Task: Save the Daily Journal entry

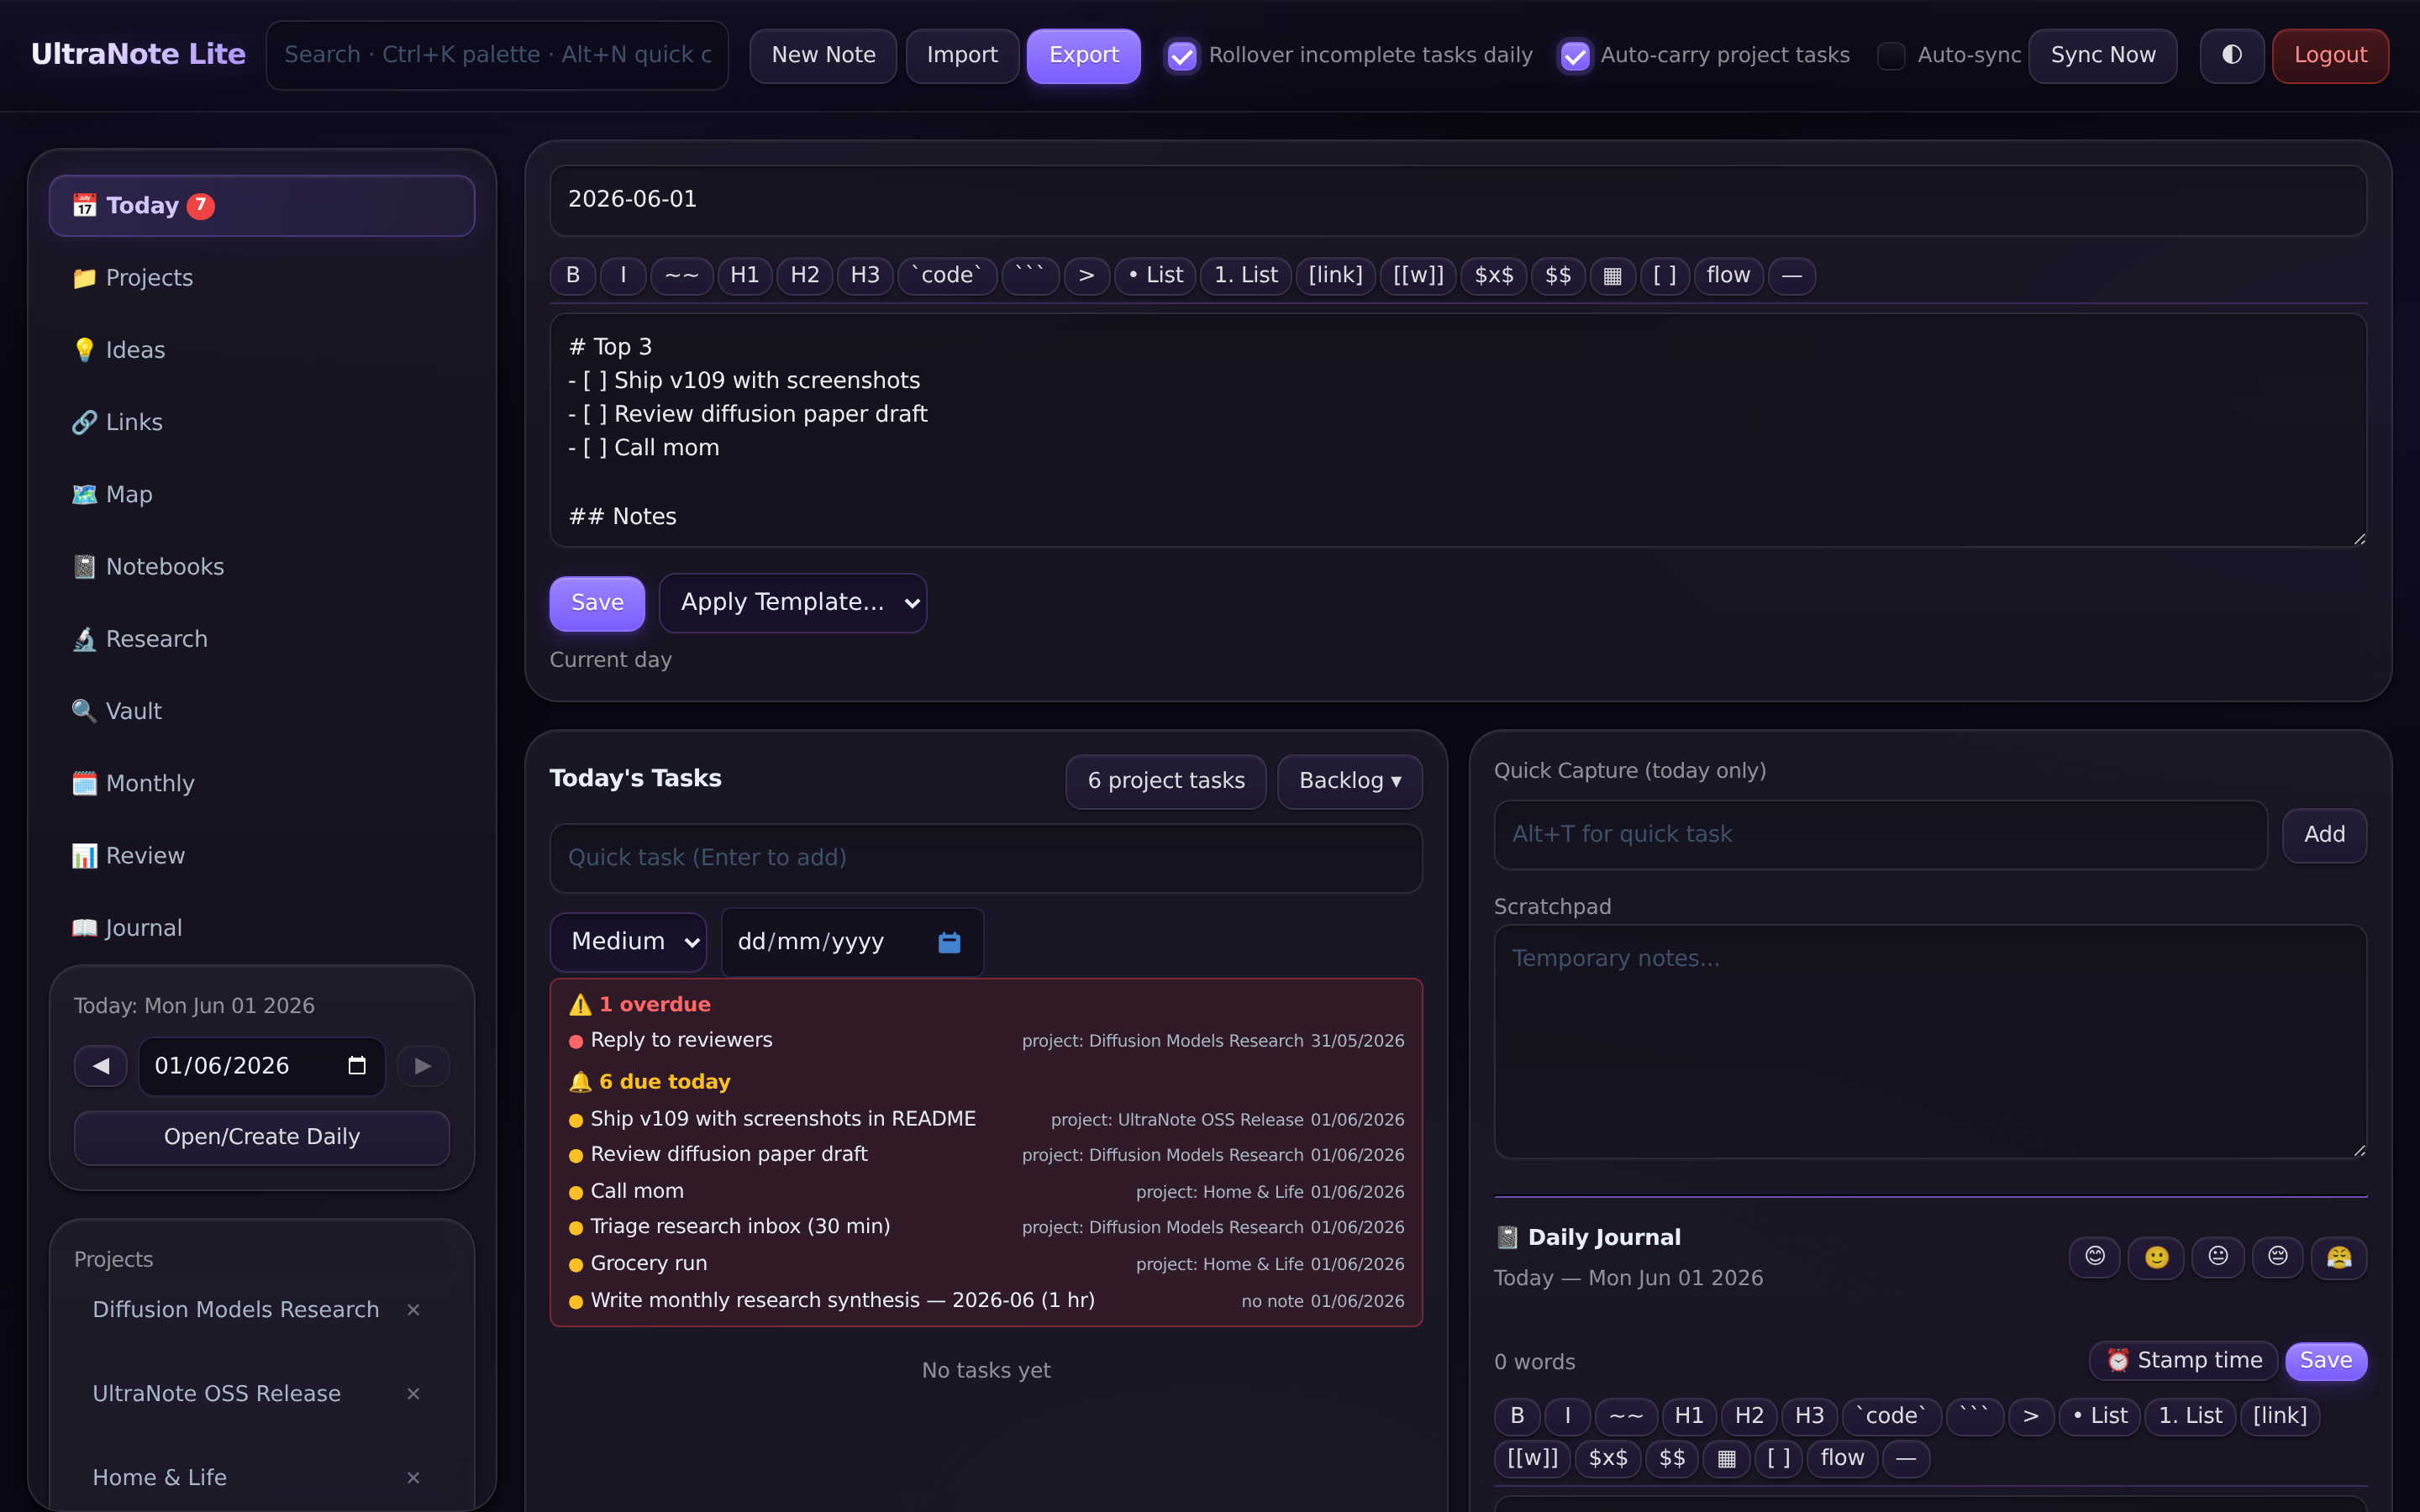Action: 2326,1361
